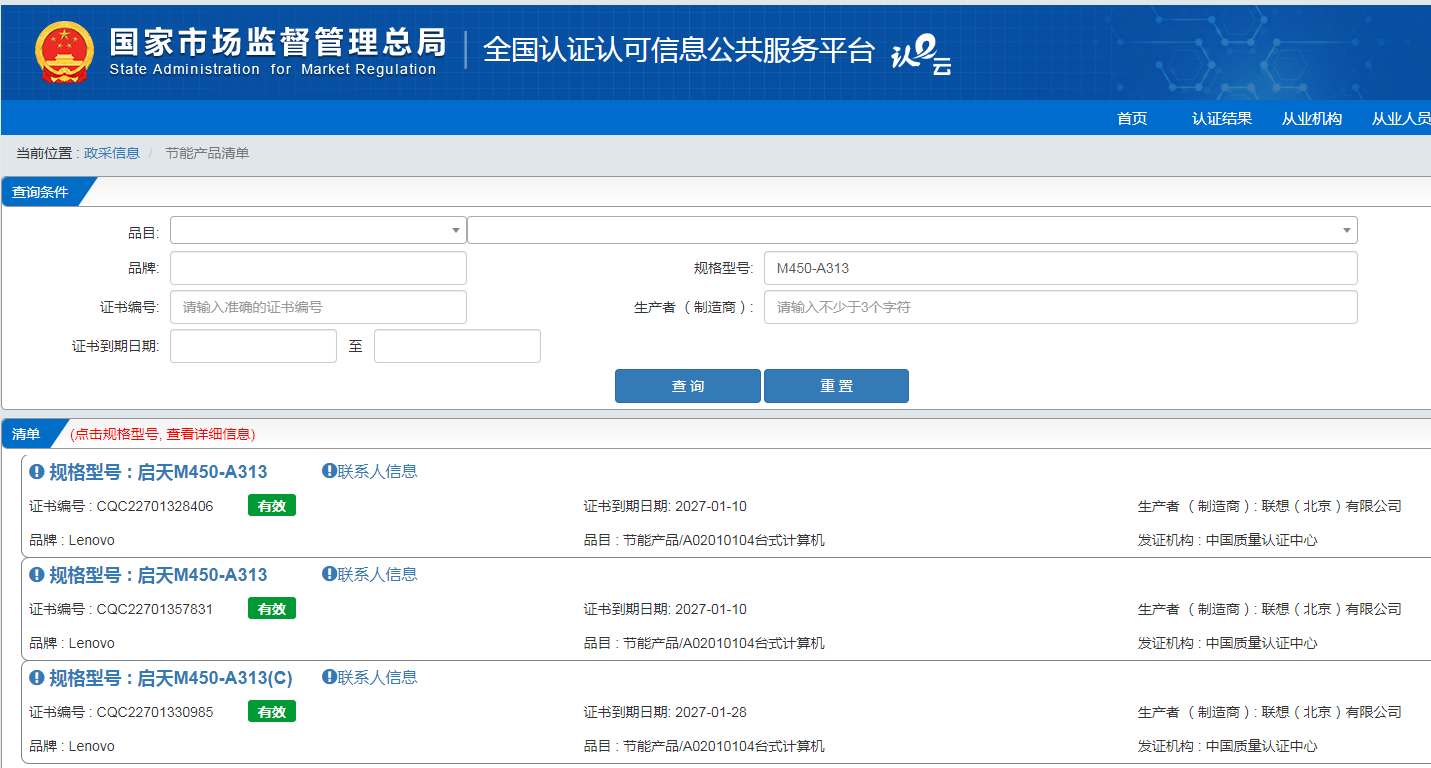1431x768 pixels.
Task: Go to 认证结果 menu item
Action: pos(1221,118)
